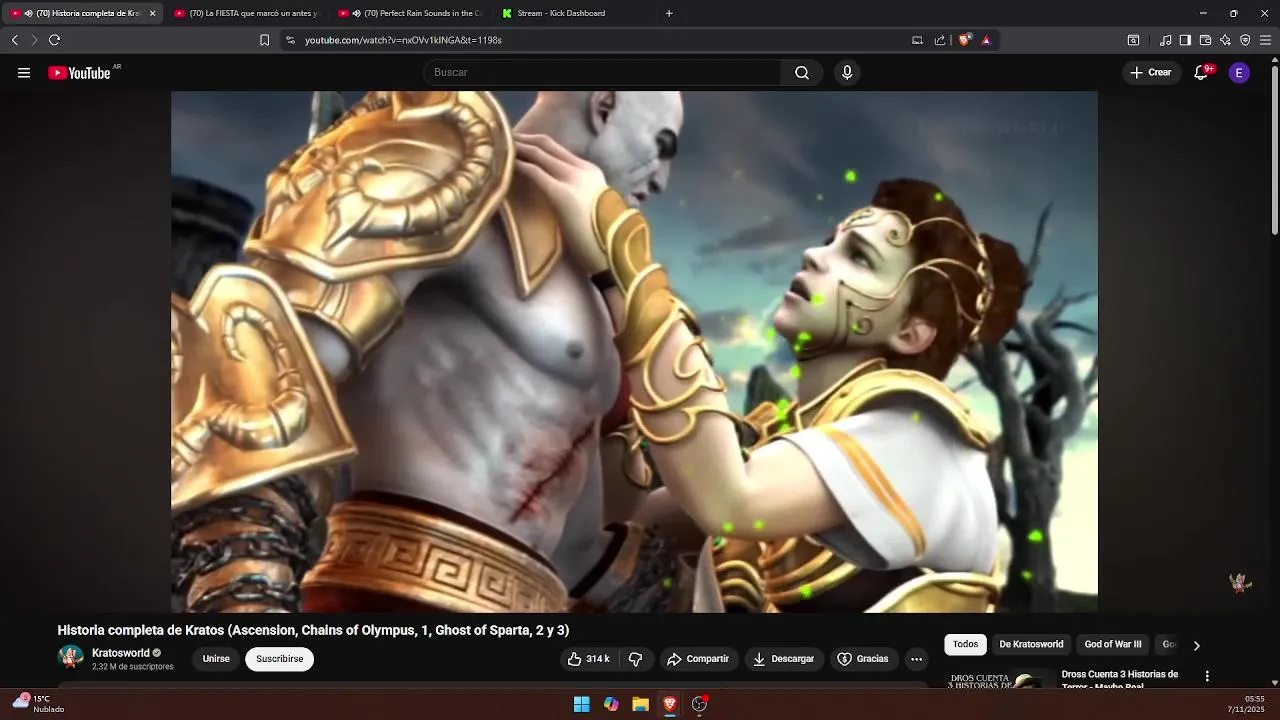Open Kratosworld channel avatar
Screen dimensions: 1280x720
tap(71, 657)
